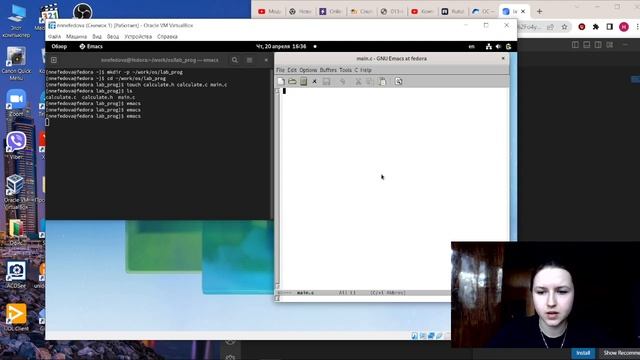Toggle the browser side panel icon
The height and width of the screenshot is (360, 640).
pyautogui.click(x=610, y=27)
